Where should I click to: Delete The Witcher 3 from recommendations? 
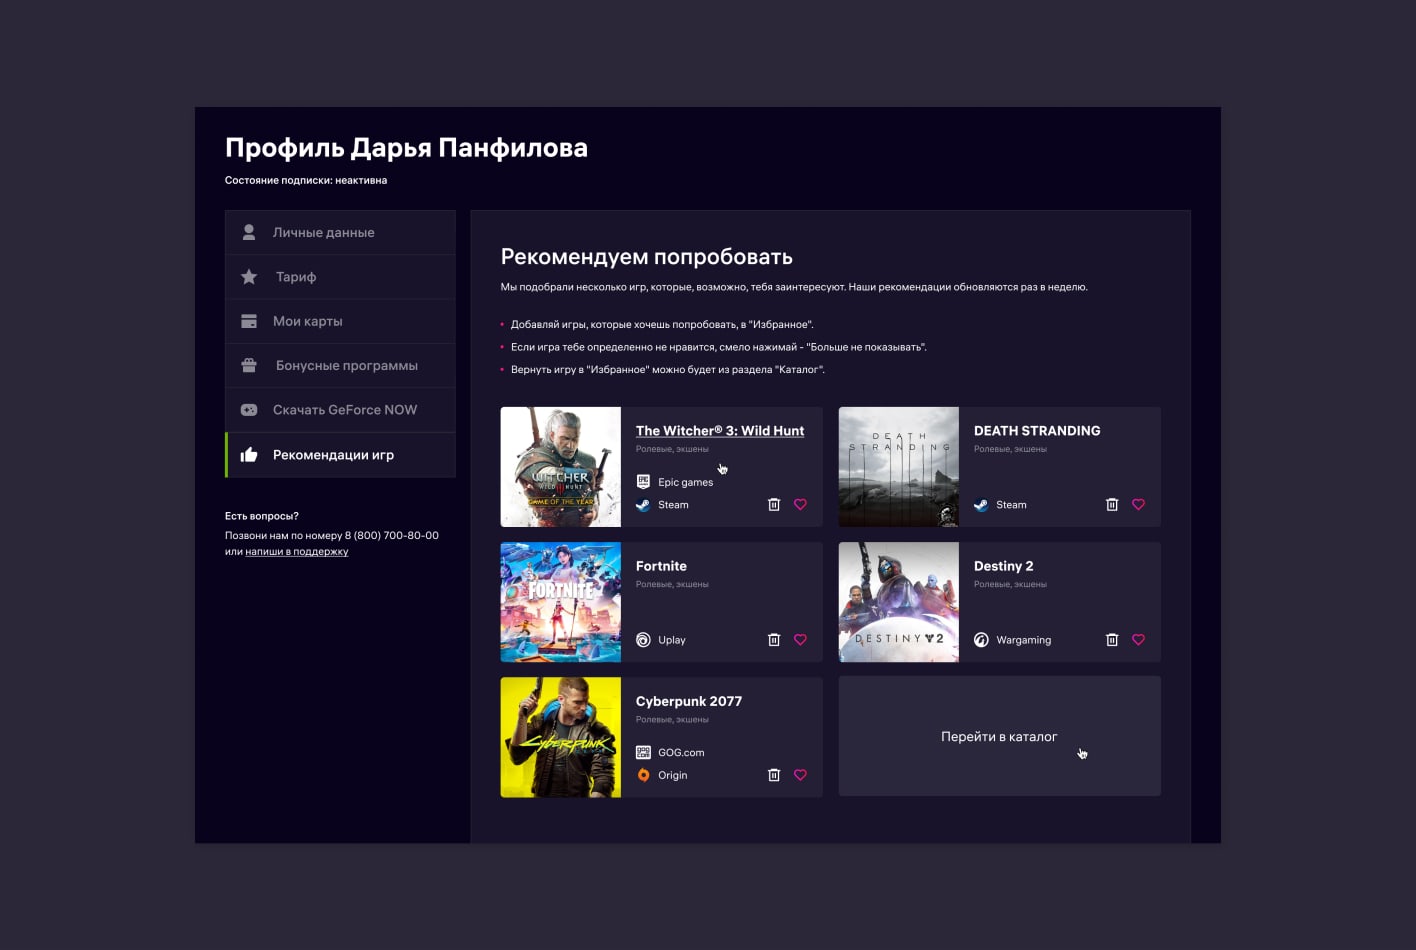[x=774, y=505]
